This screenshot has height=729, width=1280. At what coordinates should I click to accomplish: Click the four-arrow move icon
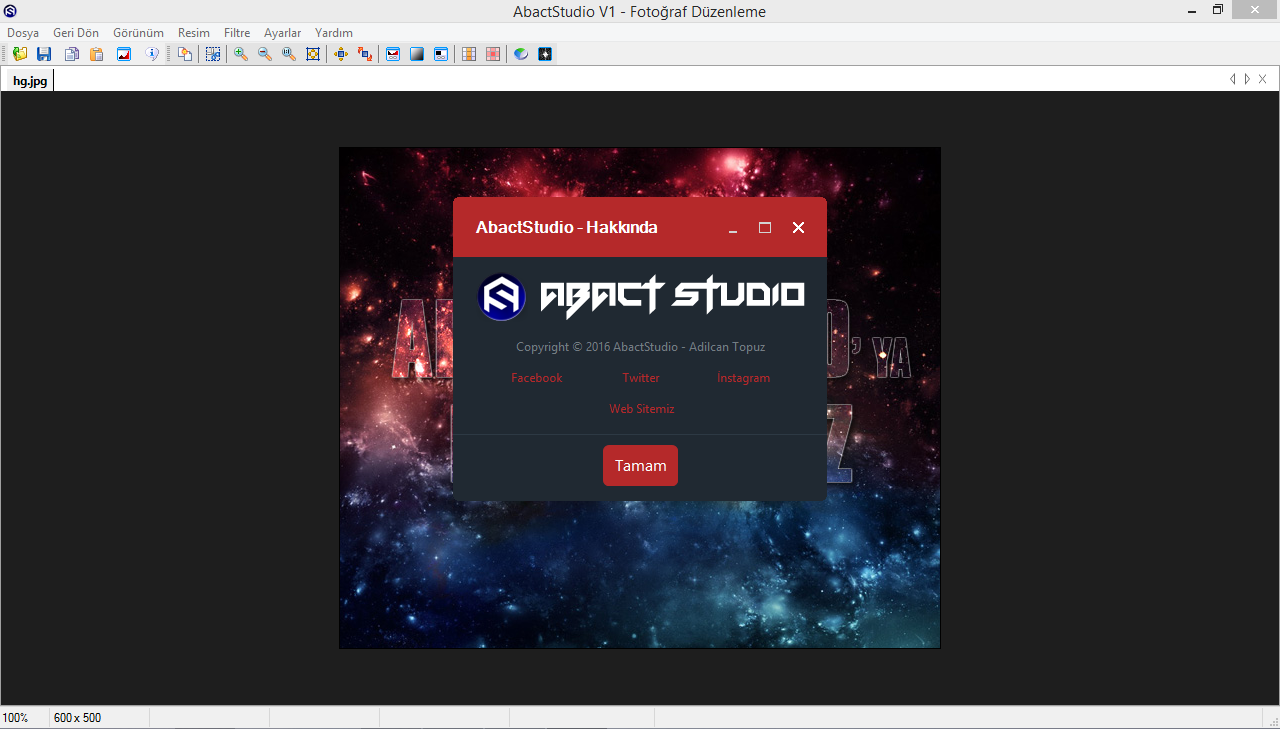(341, 54)
